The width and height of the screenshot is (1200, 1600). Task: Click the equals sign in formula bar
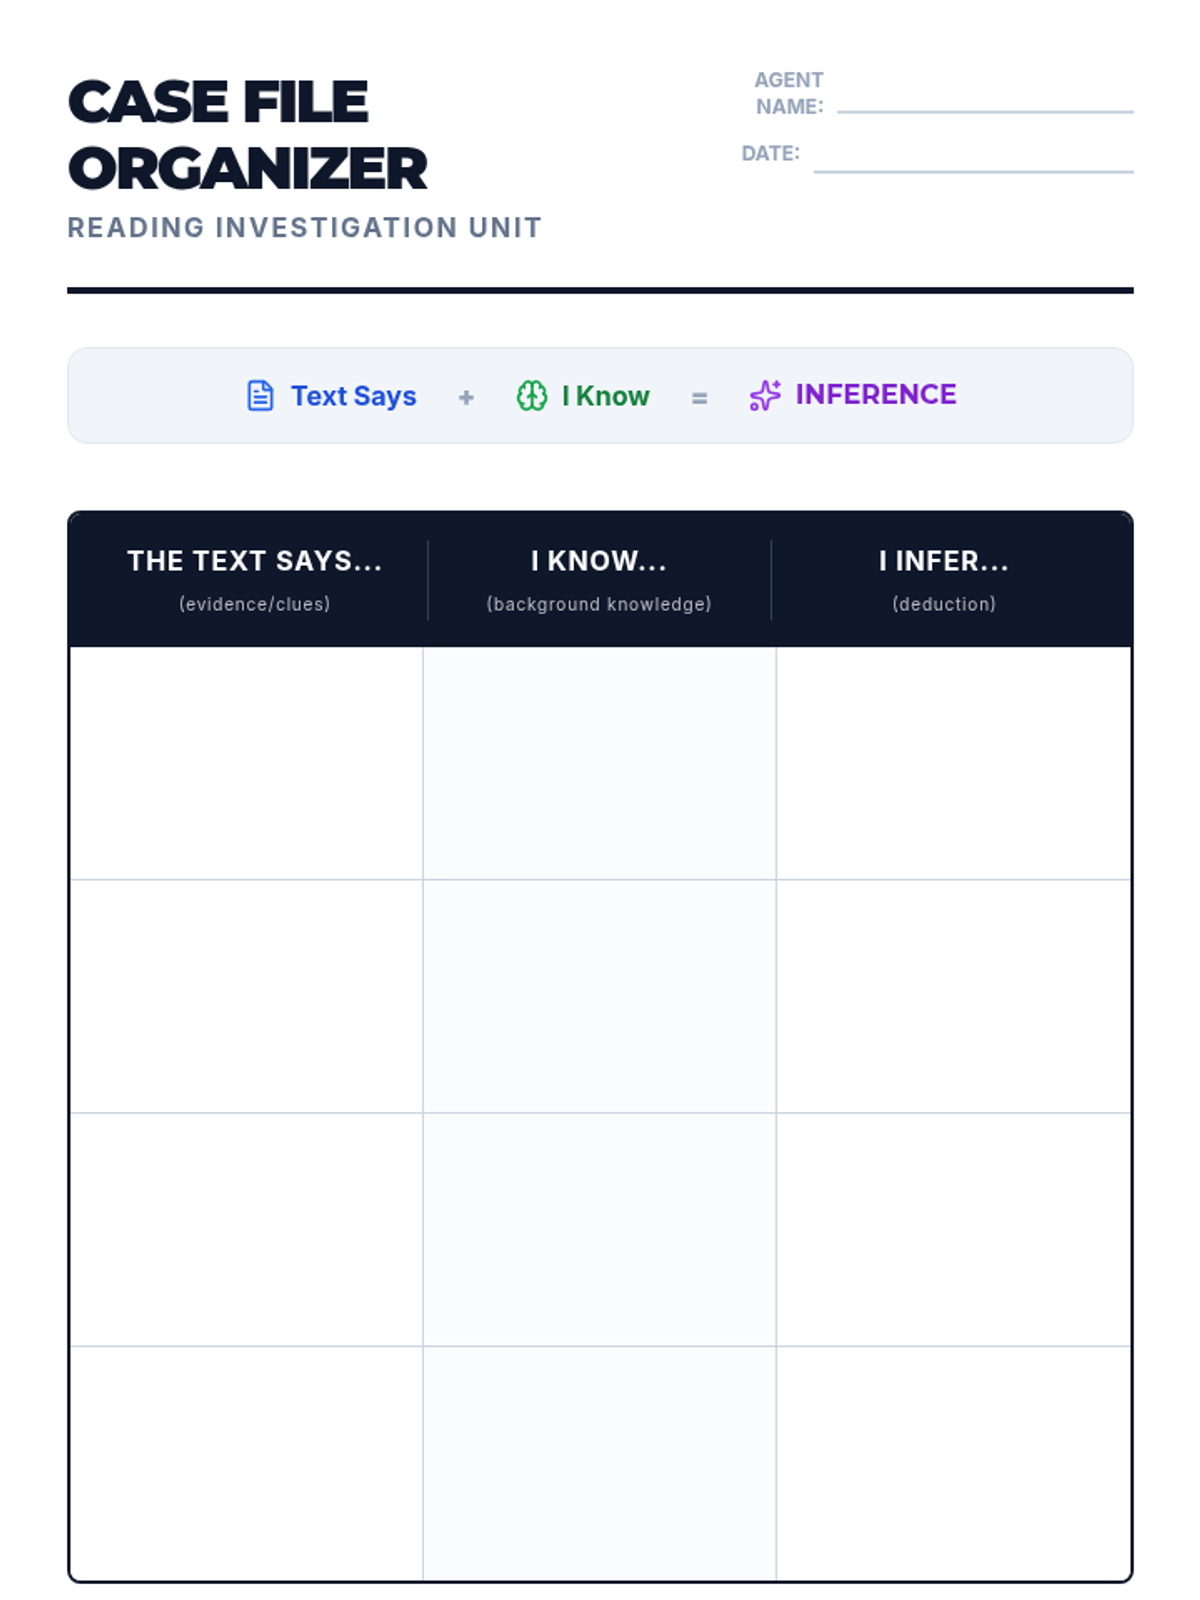699,398
